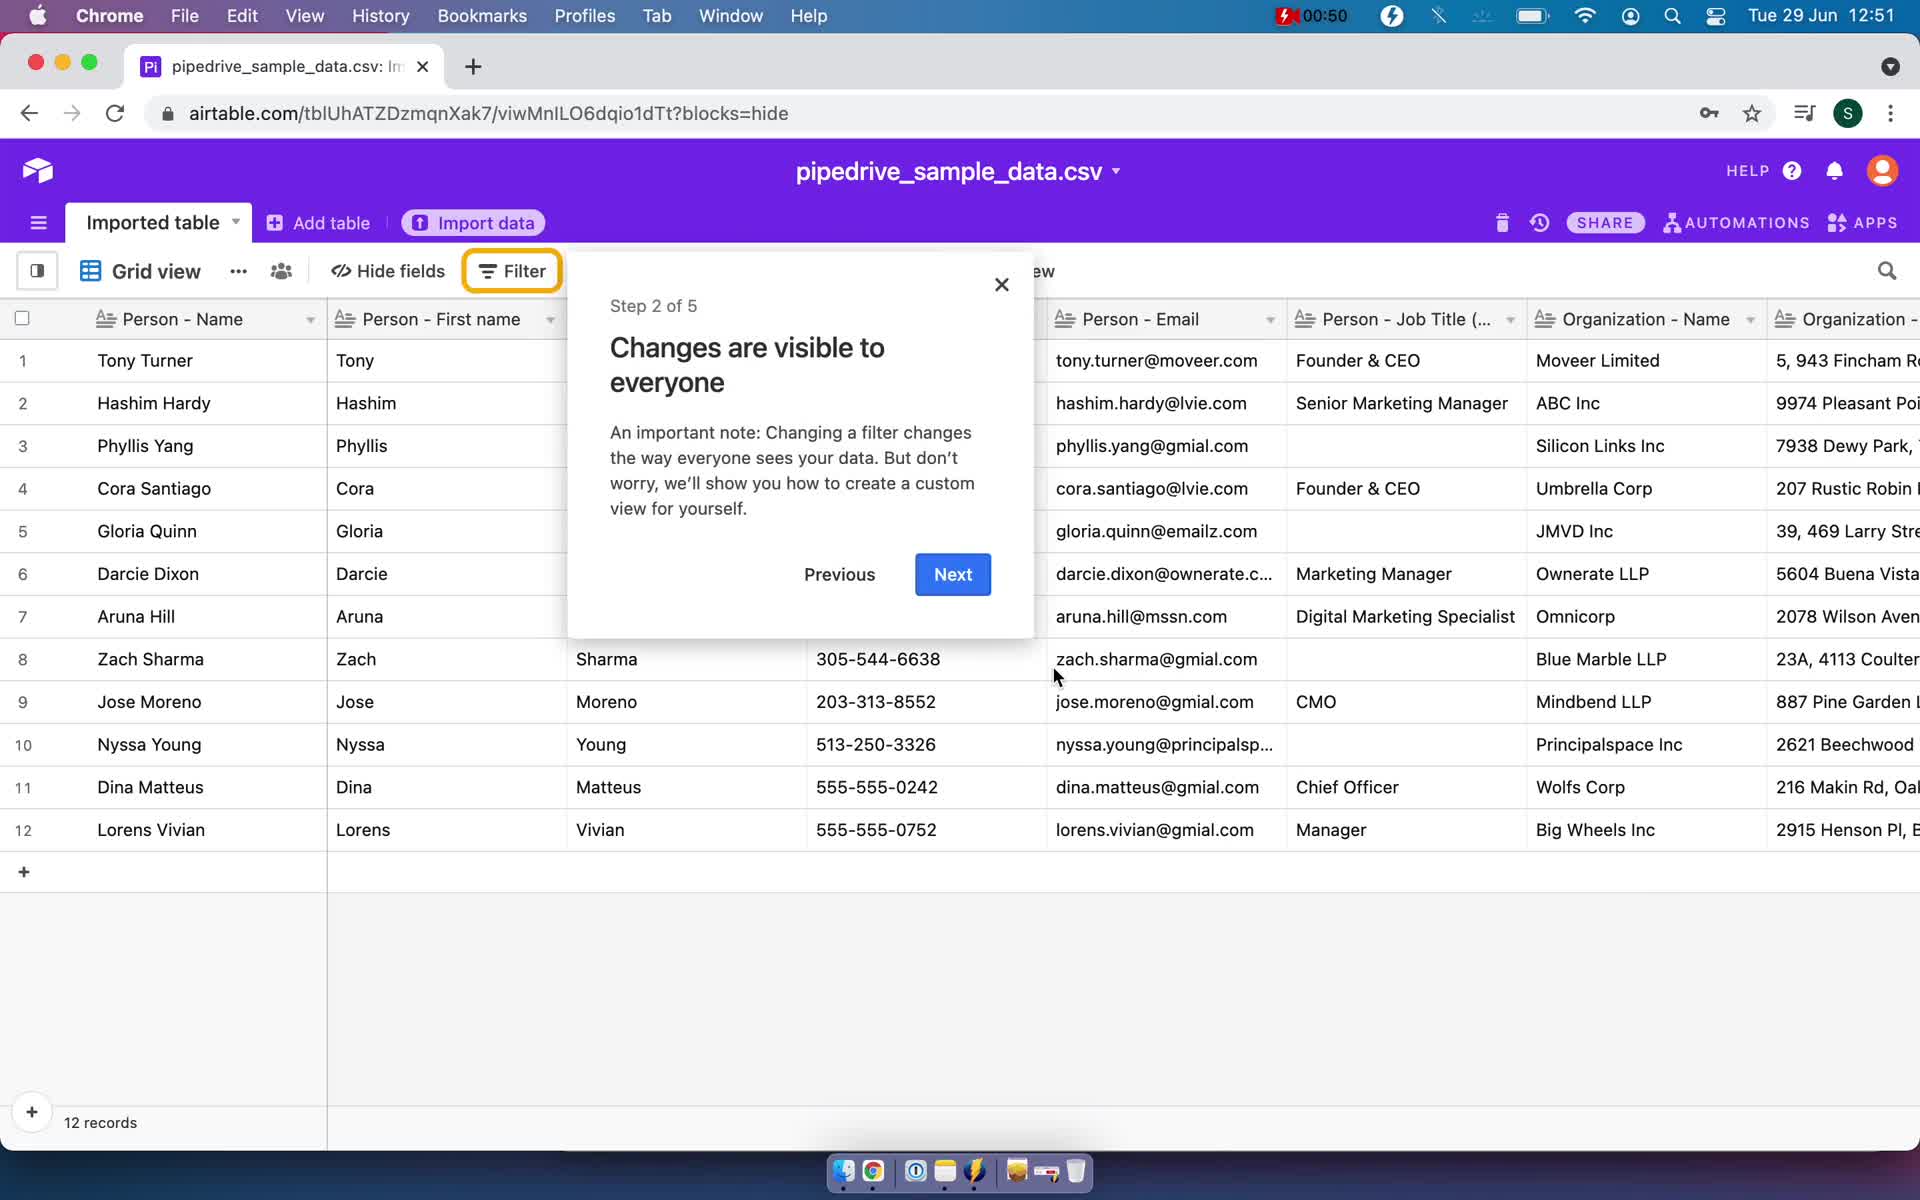Click the Airtable home icon

point(37,170)
